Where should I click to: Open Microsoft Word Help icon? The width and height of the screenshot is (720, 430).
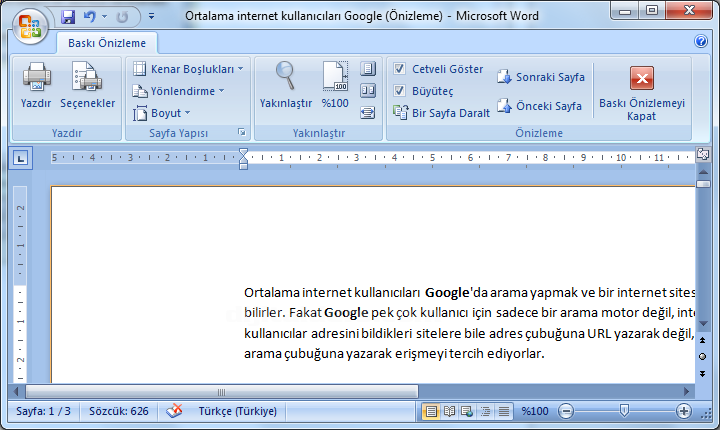point(701,41)
